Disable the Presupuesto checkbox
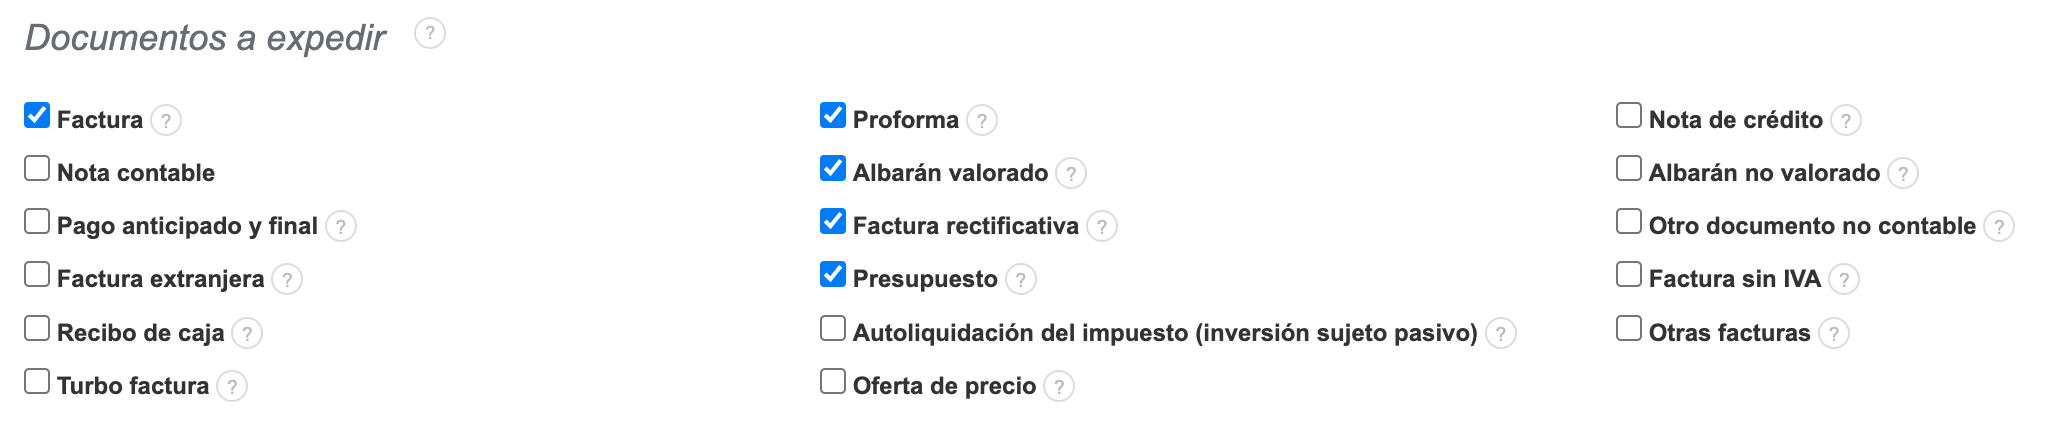This screenshot has width=2046, height=446. pos(833,275)
